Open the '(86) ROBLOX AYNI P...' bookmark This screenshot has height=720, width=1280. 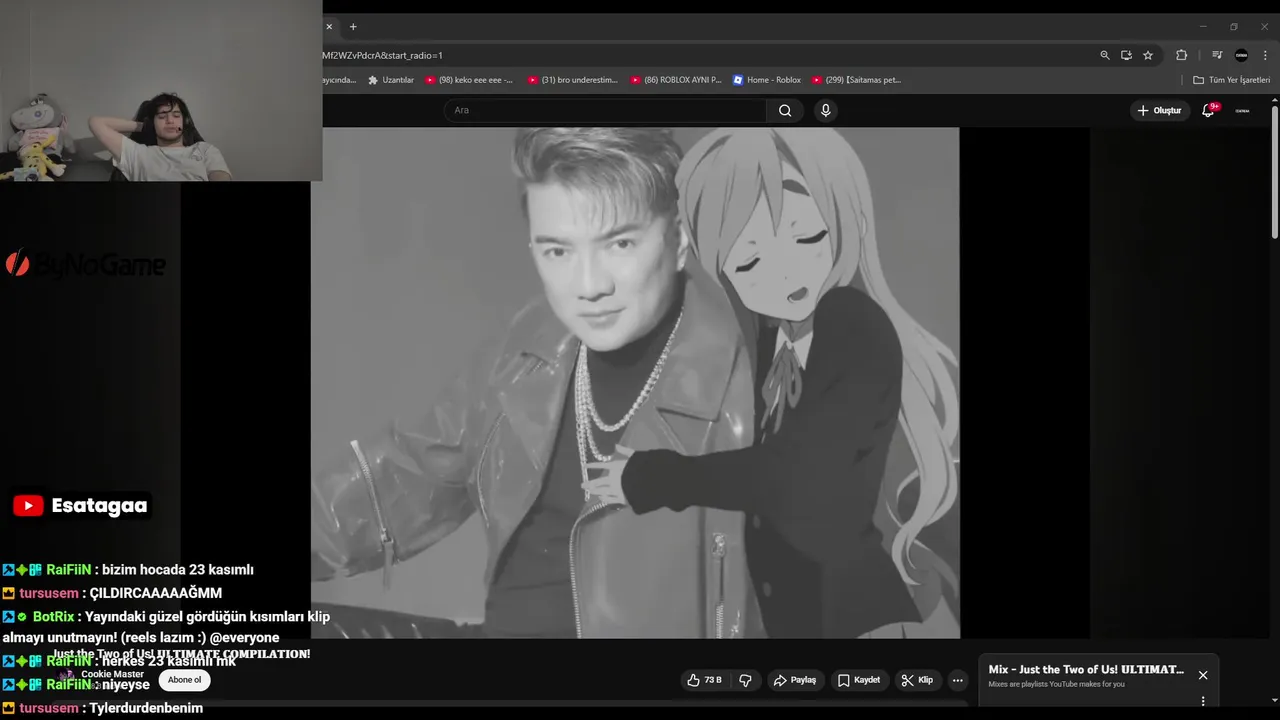pyautogui.click(x=676, y=80)
